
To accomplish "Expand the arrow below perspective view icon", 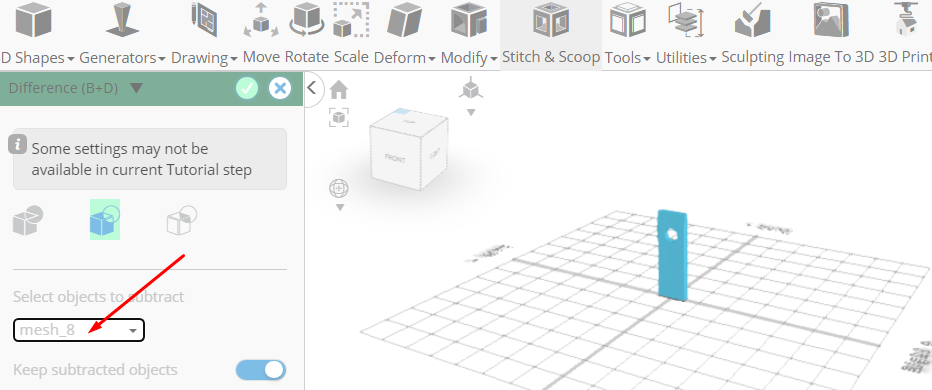I will pyautogui.click(x=471, y=112).
